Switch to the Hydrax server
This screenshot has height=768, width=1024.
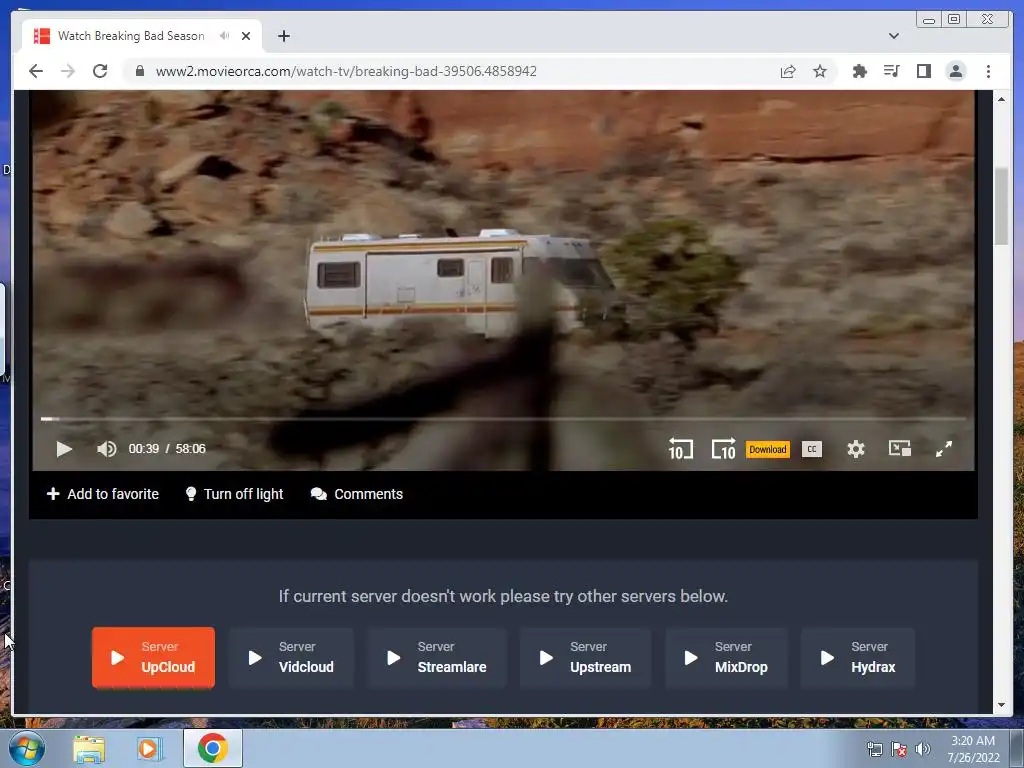pyautogui.click(x=858, y=657)
